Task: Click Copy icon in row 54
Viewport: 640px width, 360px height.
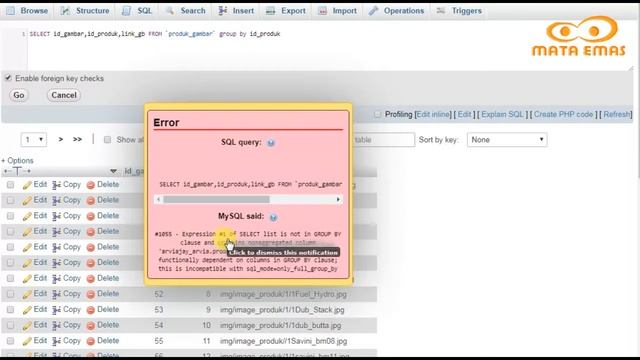Action: pyautogui.click(x=56, y=326)
